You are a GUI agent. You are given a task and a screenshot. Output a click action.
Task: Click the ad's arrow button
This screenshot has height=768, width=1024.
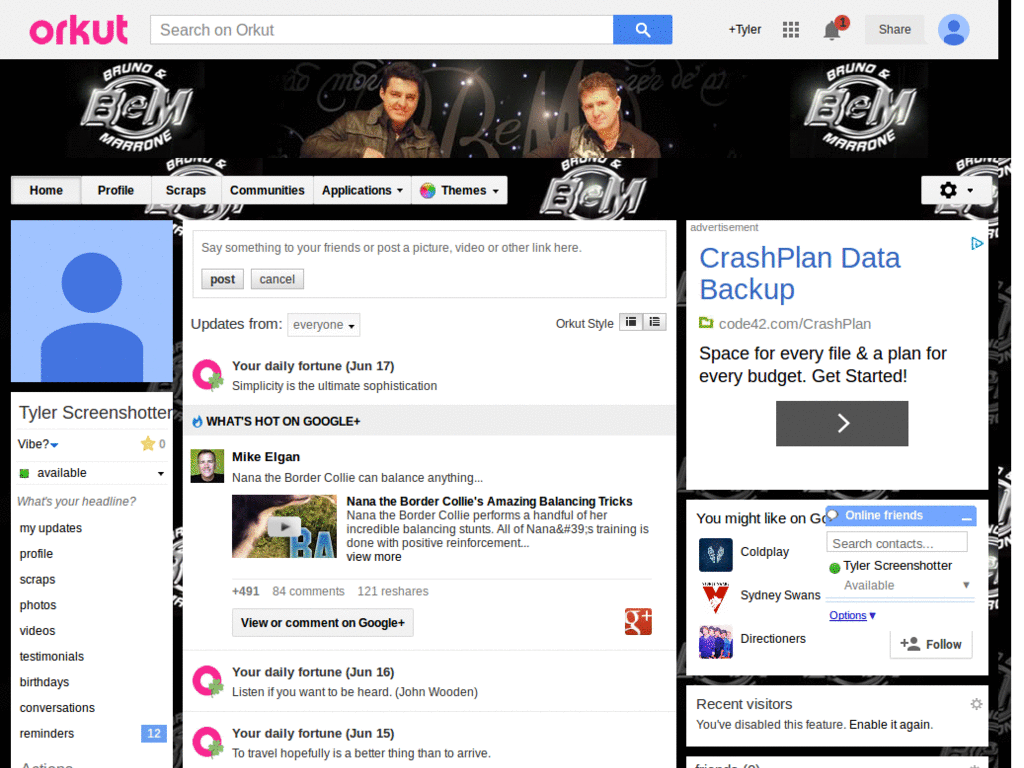(841, 423)
